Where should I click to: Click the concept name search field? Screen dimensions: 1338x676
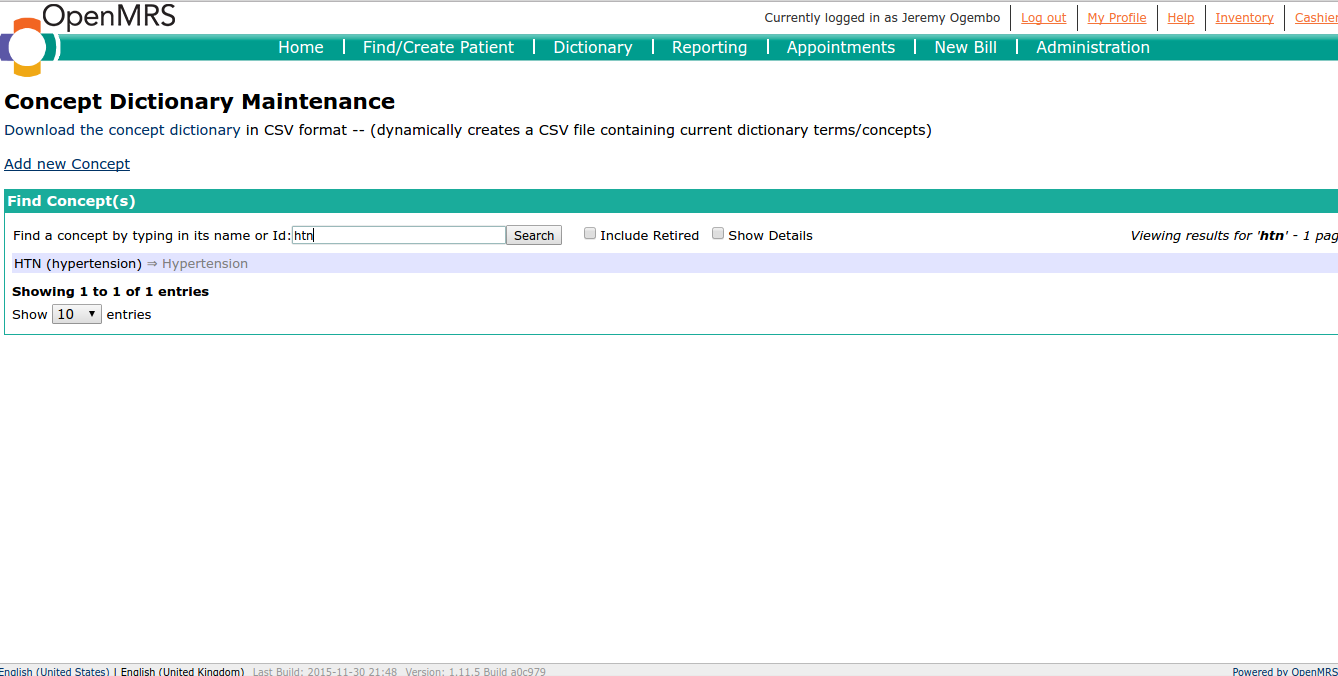(x=399, y=235)
